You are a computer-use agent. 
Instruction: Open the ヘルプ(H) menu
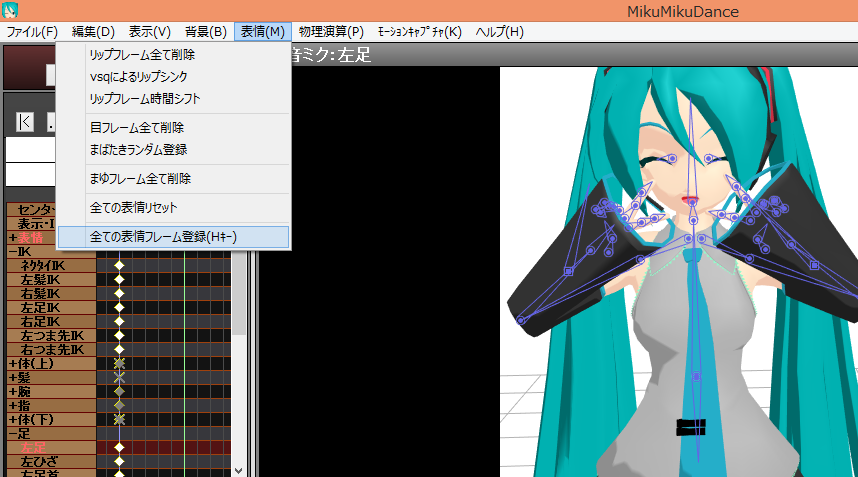tap(500, 32)
